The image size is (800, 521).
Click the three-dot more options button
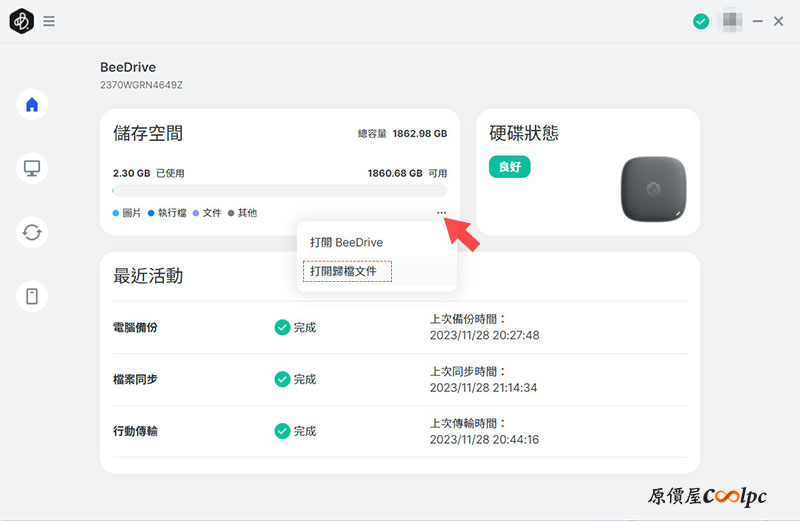[441, 213]
